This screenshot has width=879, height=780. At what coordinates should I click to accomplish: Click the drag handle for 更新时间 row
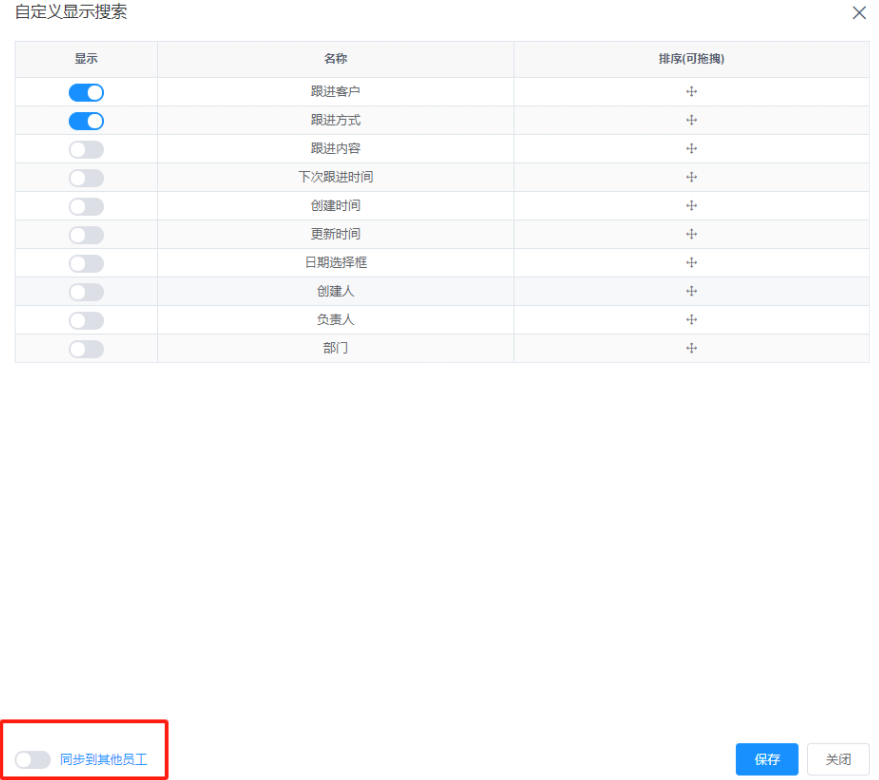pyautogui.click(x=692, y=234)
